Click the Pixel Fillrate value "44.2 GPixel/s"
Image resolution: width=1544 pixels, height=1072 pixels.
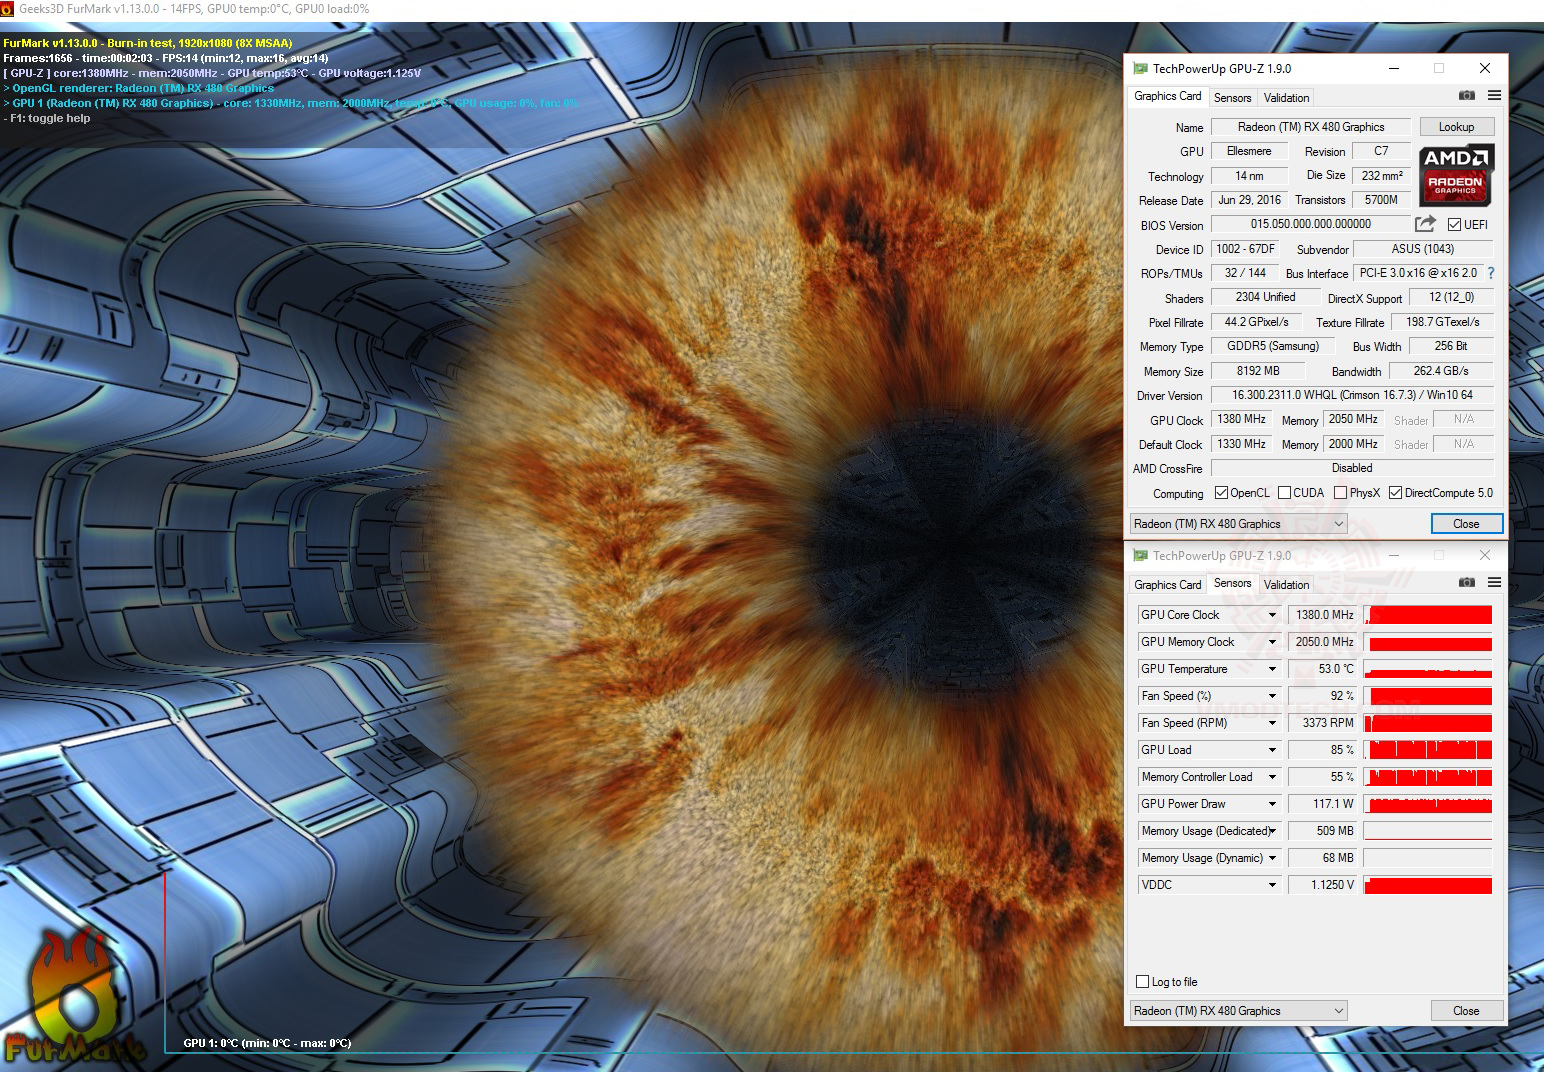tap(1257, 322)
